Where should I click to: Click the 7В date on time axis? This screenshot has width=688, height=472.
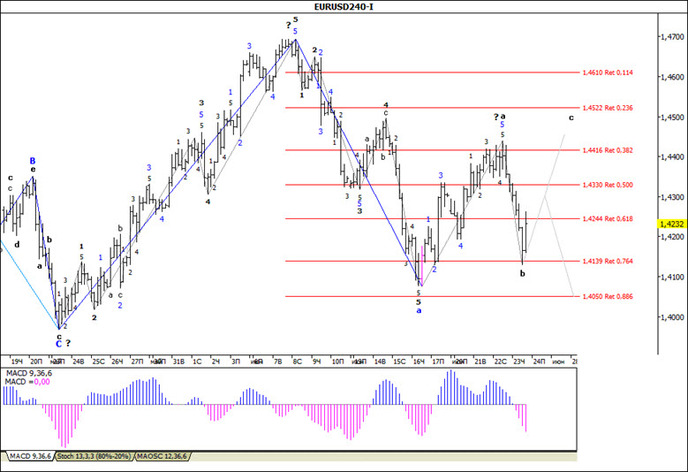pyautogui.click(x=278, y=361)
